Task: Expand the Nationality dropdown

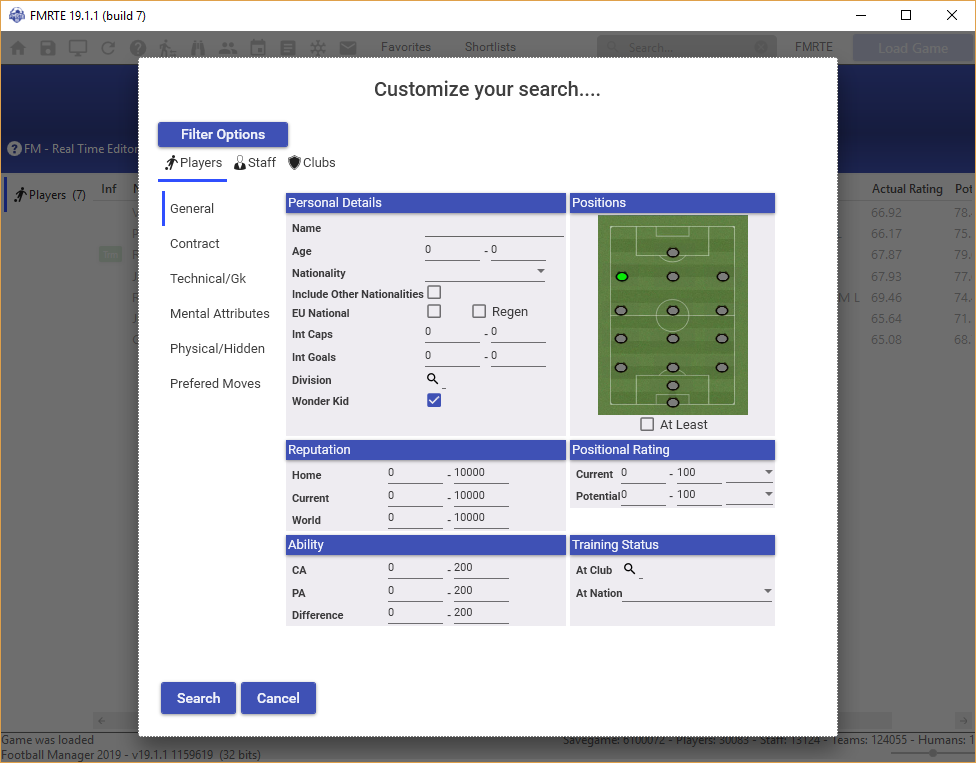Action: click(541, 271)
